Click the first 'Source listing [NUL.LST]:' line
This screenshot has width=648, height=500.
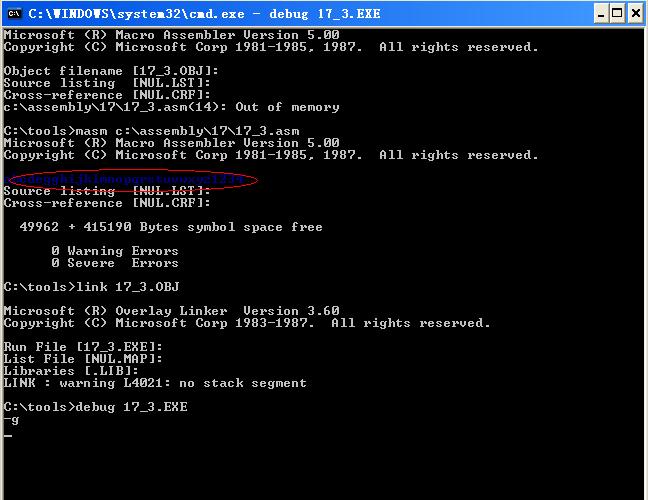click(x=107, y=83)
